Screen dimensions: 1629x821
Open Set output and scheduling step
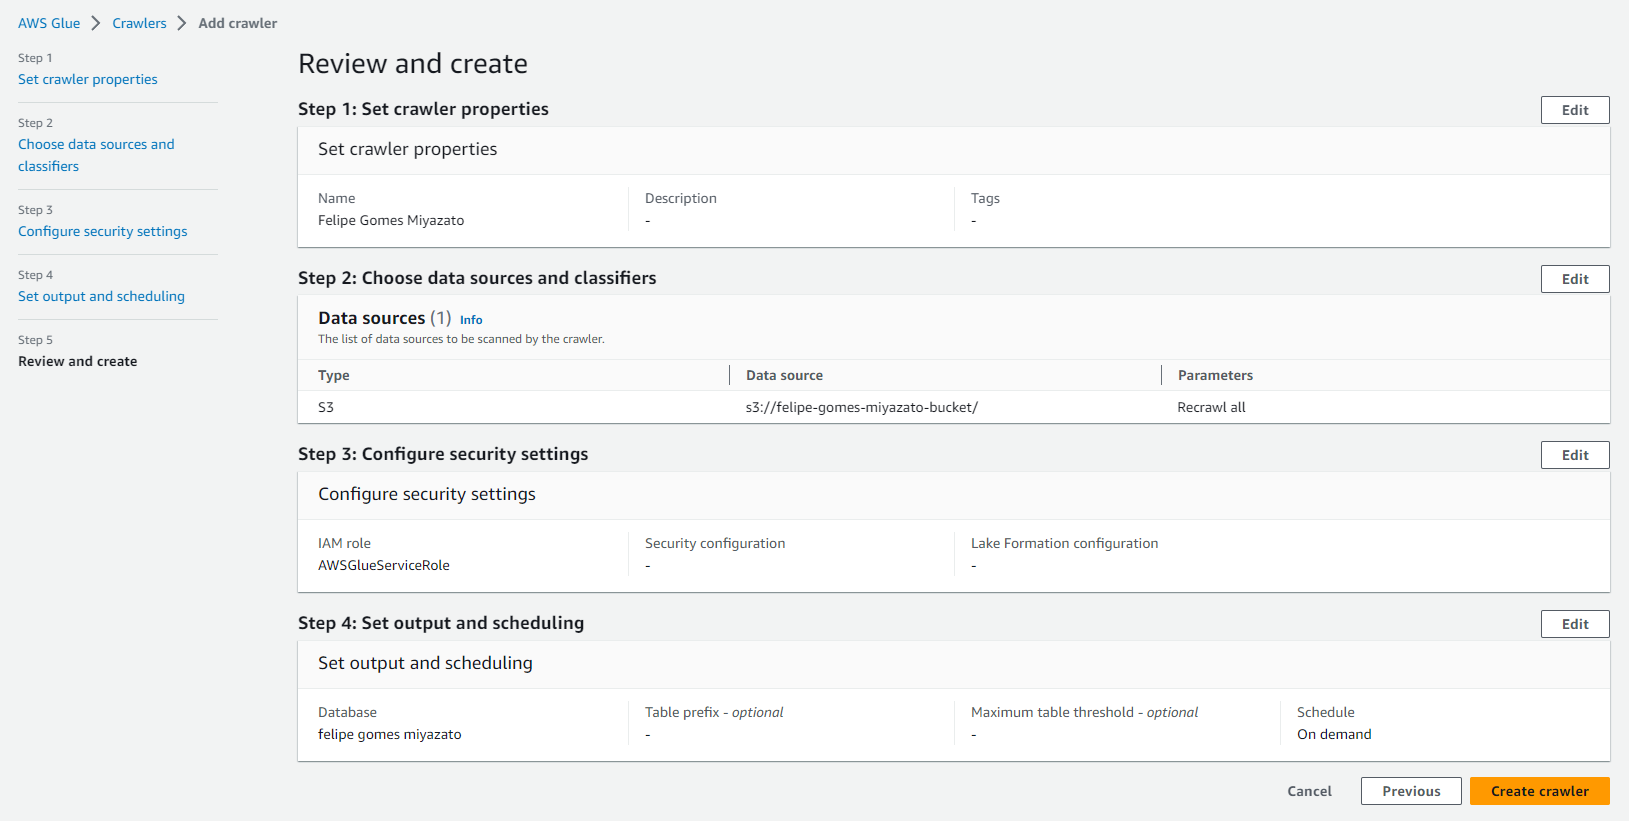point(101,296)
